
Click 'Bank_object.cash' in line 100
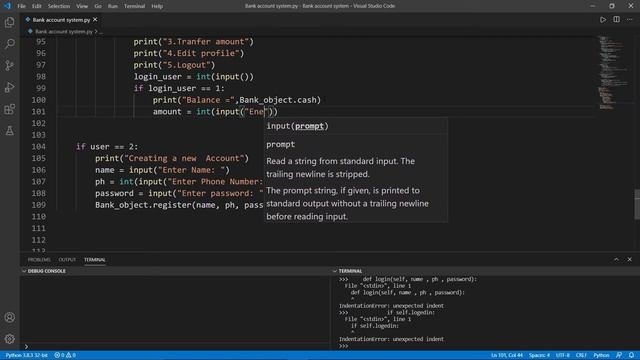[x=278, y=100]
